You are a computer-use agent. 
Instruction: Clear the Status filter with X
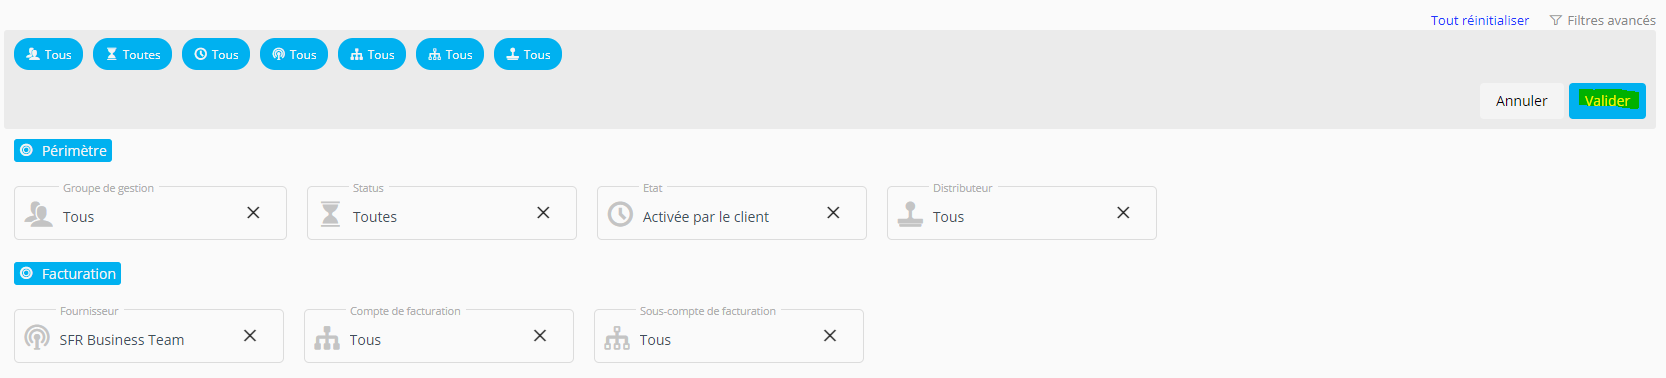tap(543, 213)
